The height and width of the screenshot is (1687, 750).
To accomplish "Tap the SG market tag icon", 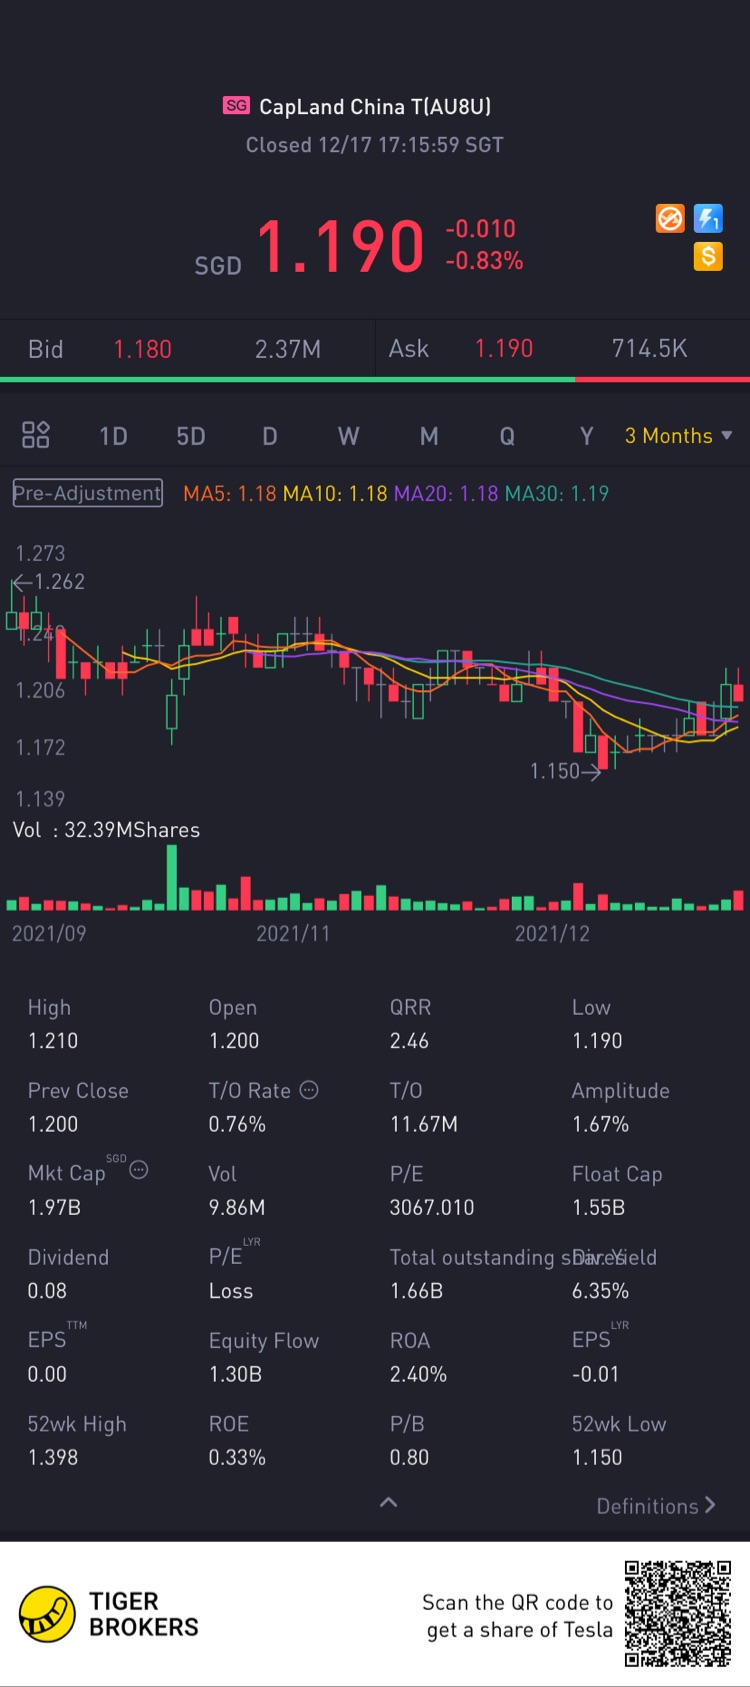I will pyautogui.click(x=236, y=106).
